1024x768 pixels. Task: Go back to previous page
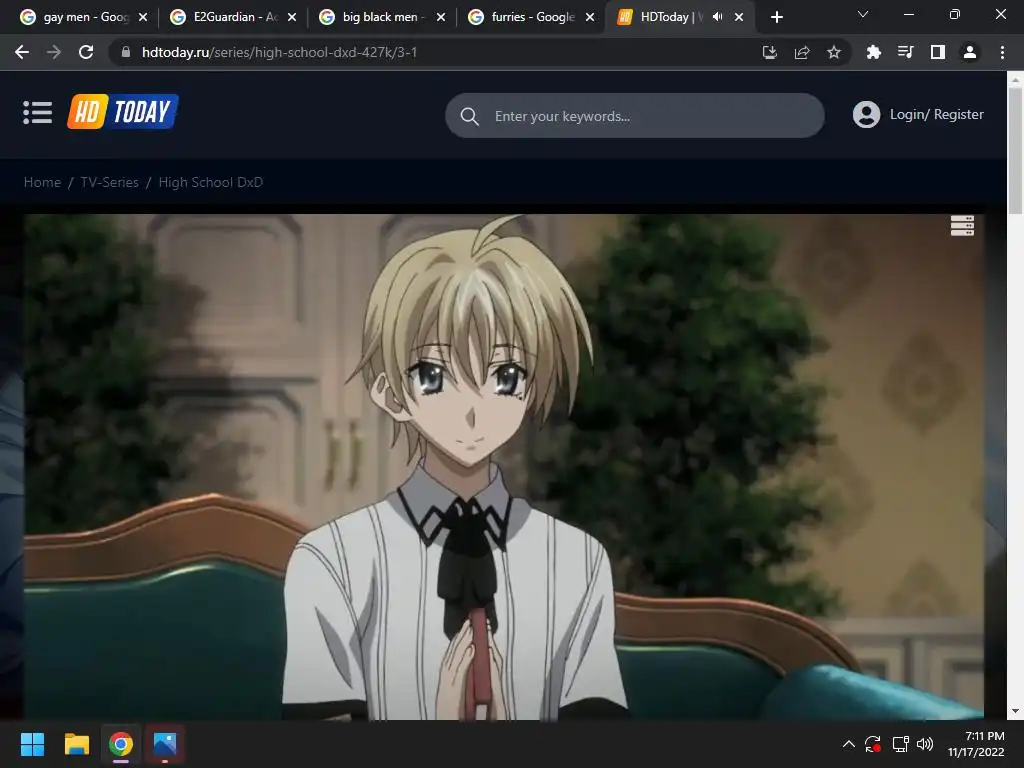point(22,52)
